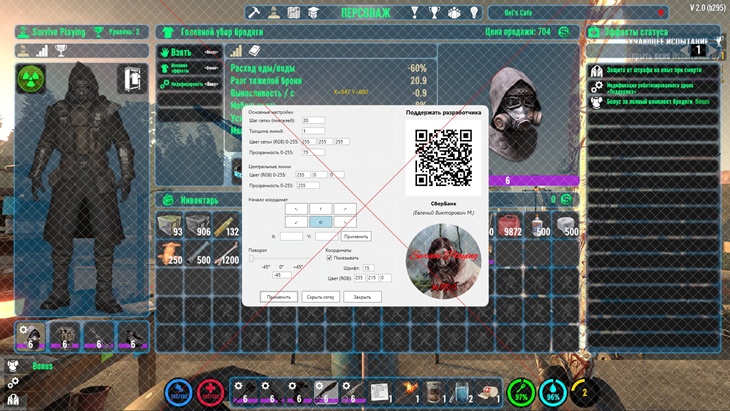Open the quests exclamation mark icon
This screenshot has height=411, width=730.
coord(414,13)
